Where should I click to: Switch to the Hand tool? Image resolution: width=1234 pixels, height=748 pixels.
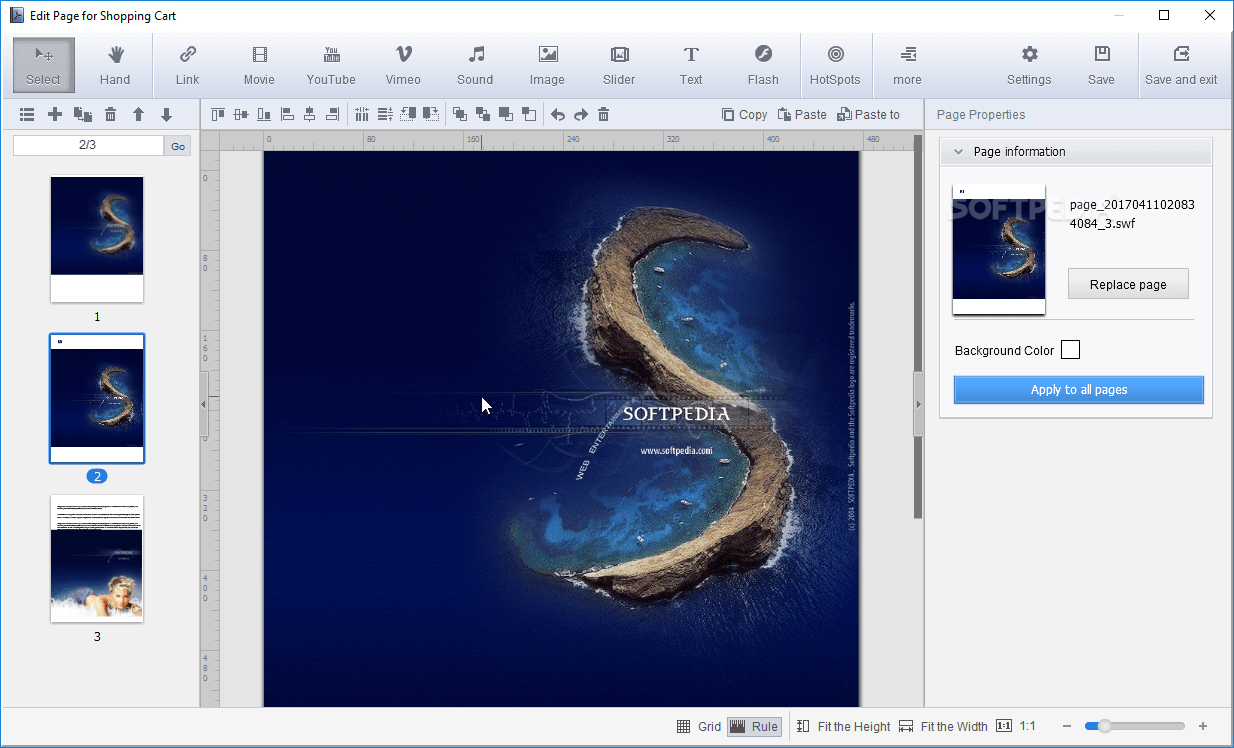pos(115,65)
